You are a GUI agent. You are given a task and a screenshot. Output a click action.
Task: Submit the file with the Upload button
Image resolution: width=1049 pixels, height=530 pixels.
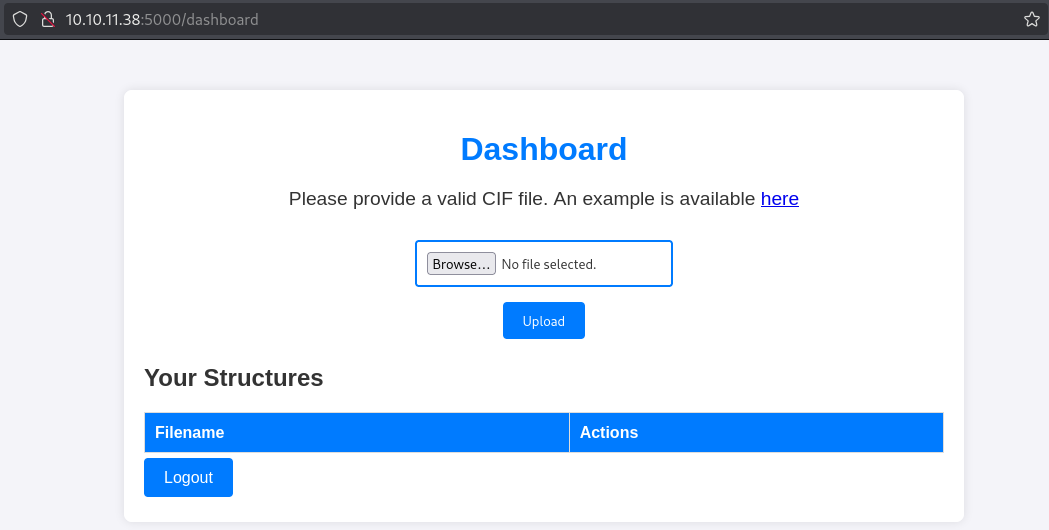click(x=543, y=321)
